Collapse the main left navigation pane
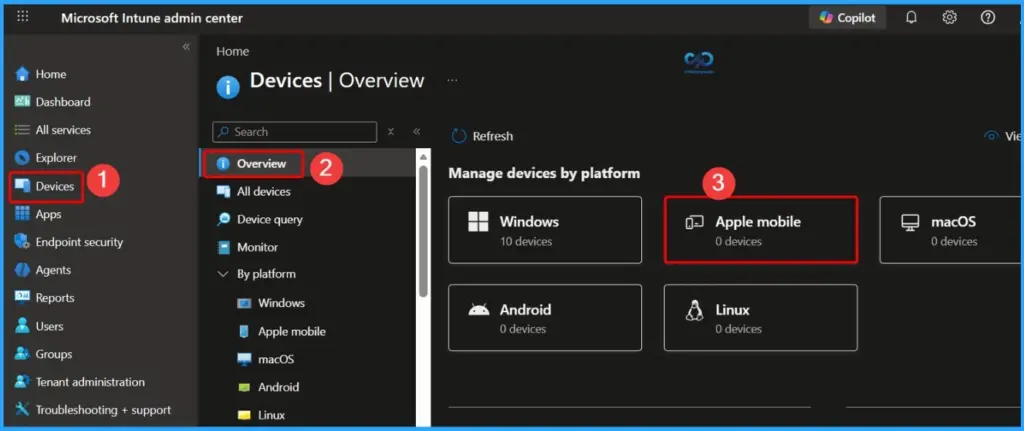 coord(186,46)
